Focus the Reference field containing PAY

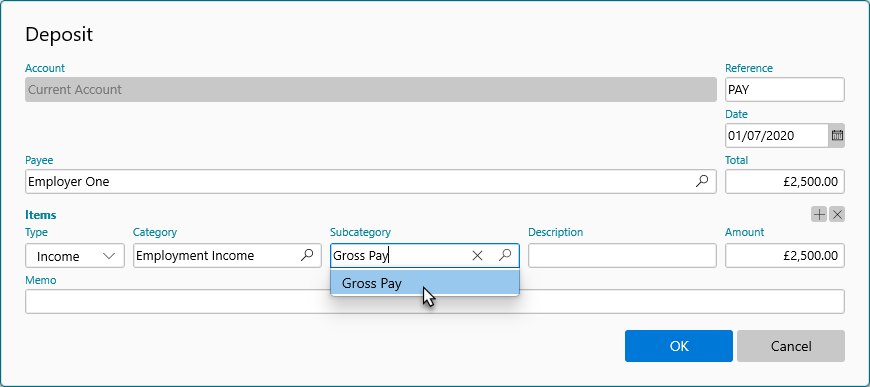pos(785,89)
